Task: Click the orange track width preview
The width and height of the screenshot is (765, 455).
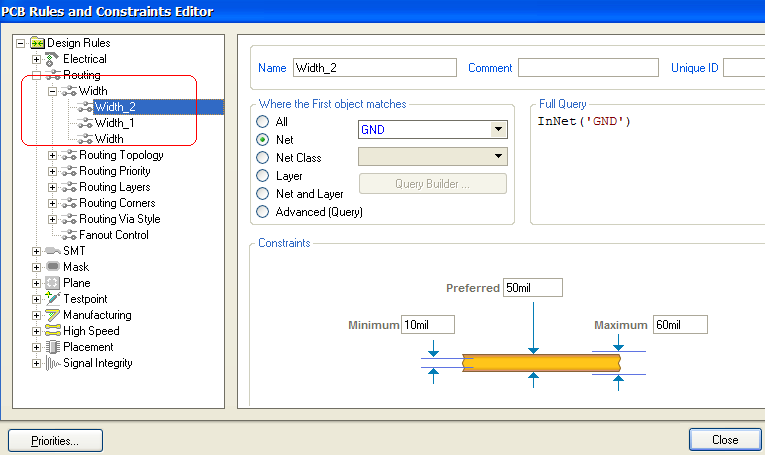Action: click(541, 361)
